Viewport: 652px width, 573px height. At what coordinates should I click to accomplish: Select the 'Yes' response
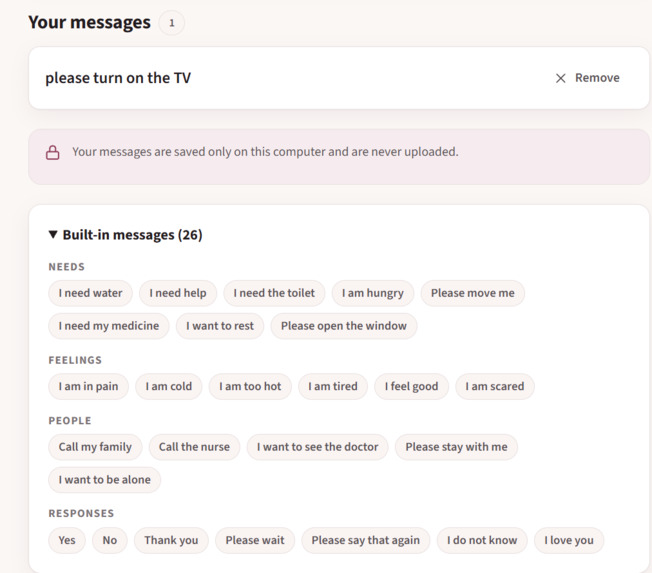point(67,541)
